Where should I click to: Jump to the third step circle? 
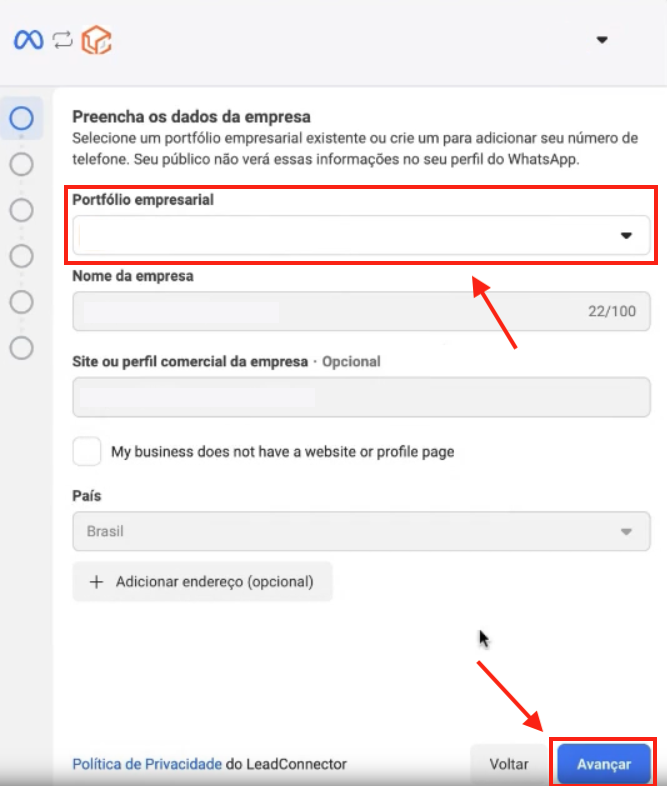pyautogui.click(x=22, y=210)
